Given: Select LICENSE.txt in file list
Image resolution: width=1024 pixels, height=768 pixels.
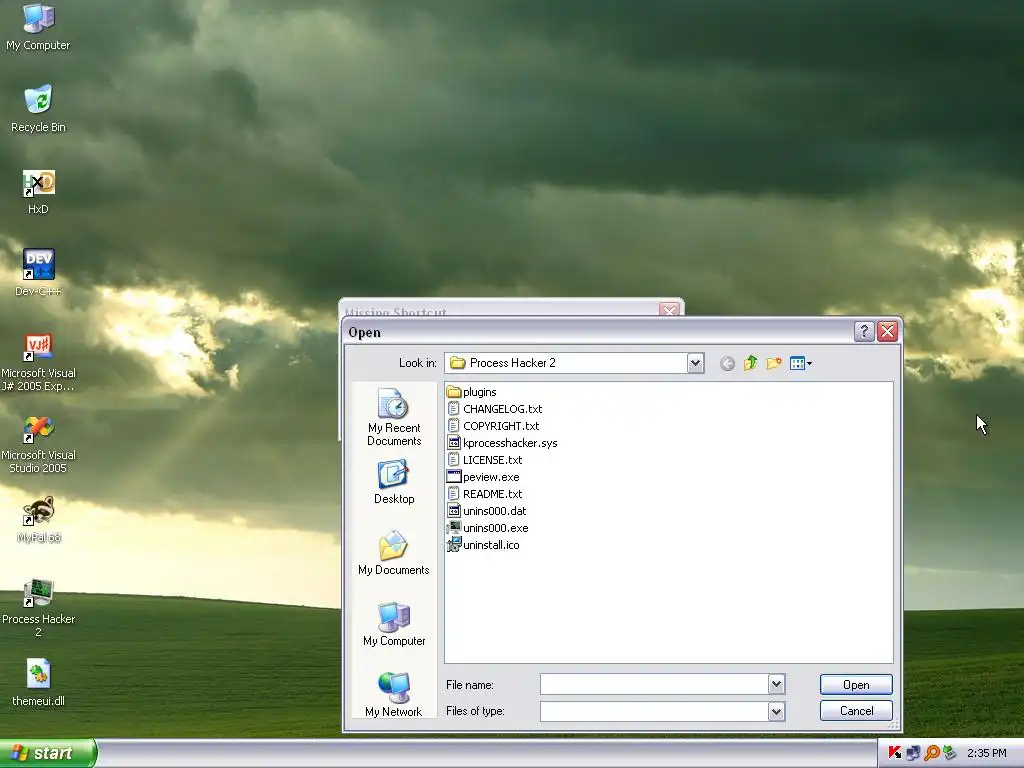Looking at the screenshot, I should 492,460.
